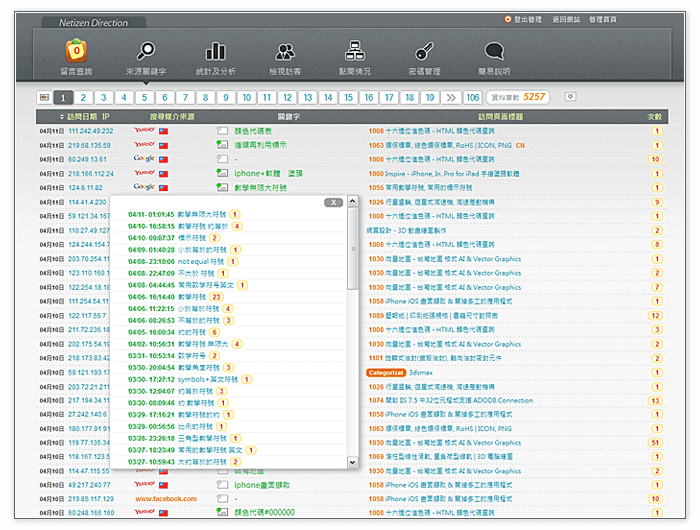Open 統計及分析 bar chart icon
Screen dimensions: 700x530
coord(215,52)
